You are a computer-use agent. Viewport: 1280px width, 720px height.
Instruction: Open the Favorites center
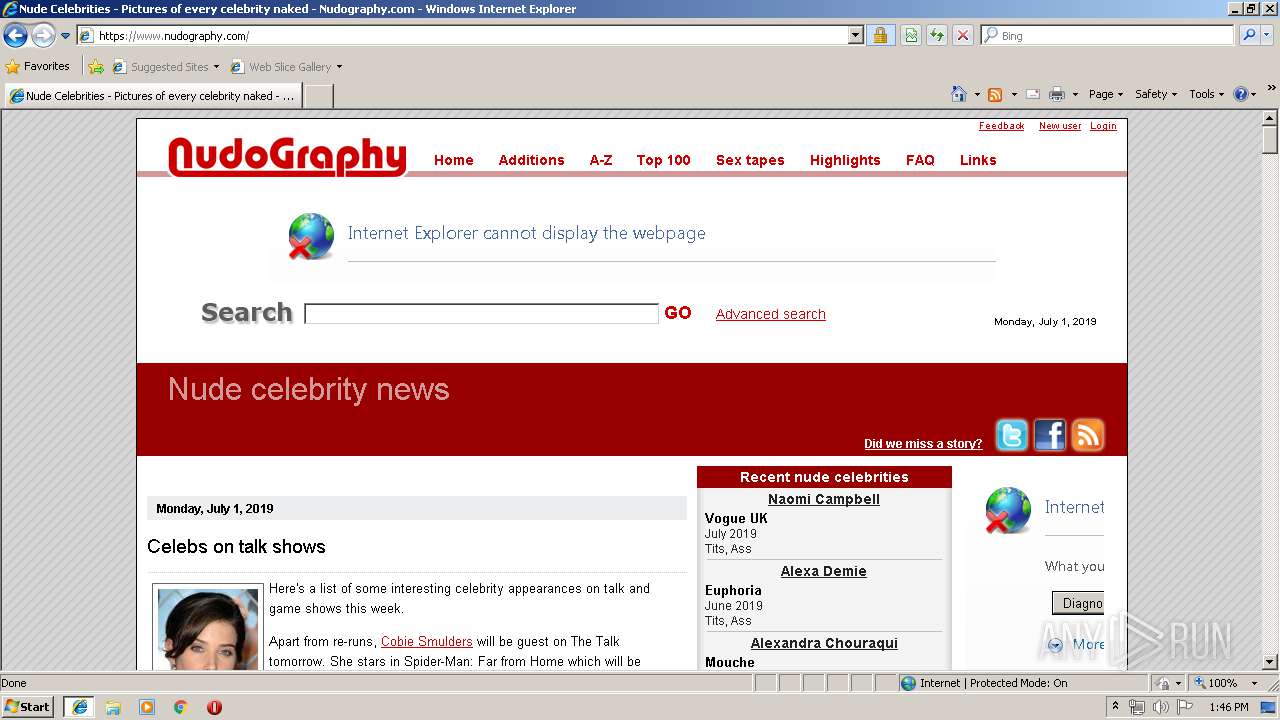[x=37, y=66]
